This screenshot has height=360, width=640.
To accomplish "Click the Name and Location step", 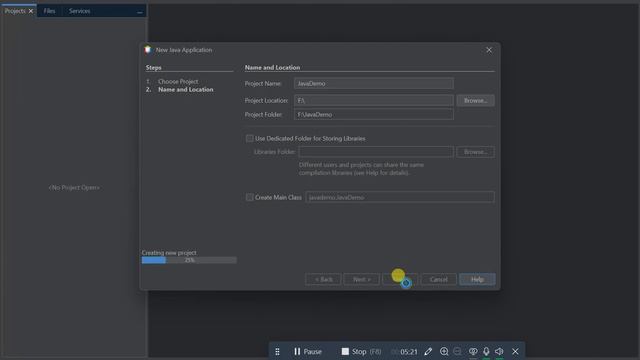I will point(186,89).
